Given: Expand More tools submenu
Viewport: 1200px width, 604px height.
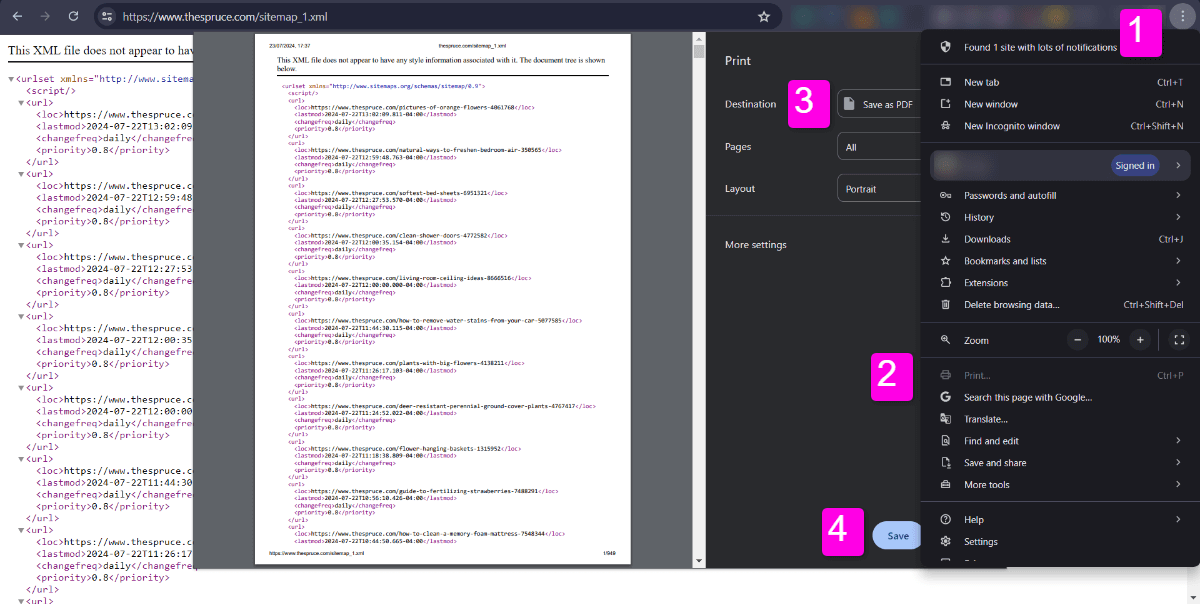Looking at the screenshot, I should click(x=1060, y=485).
